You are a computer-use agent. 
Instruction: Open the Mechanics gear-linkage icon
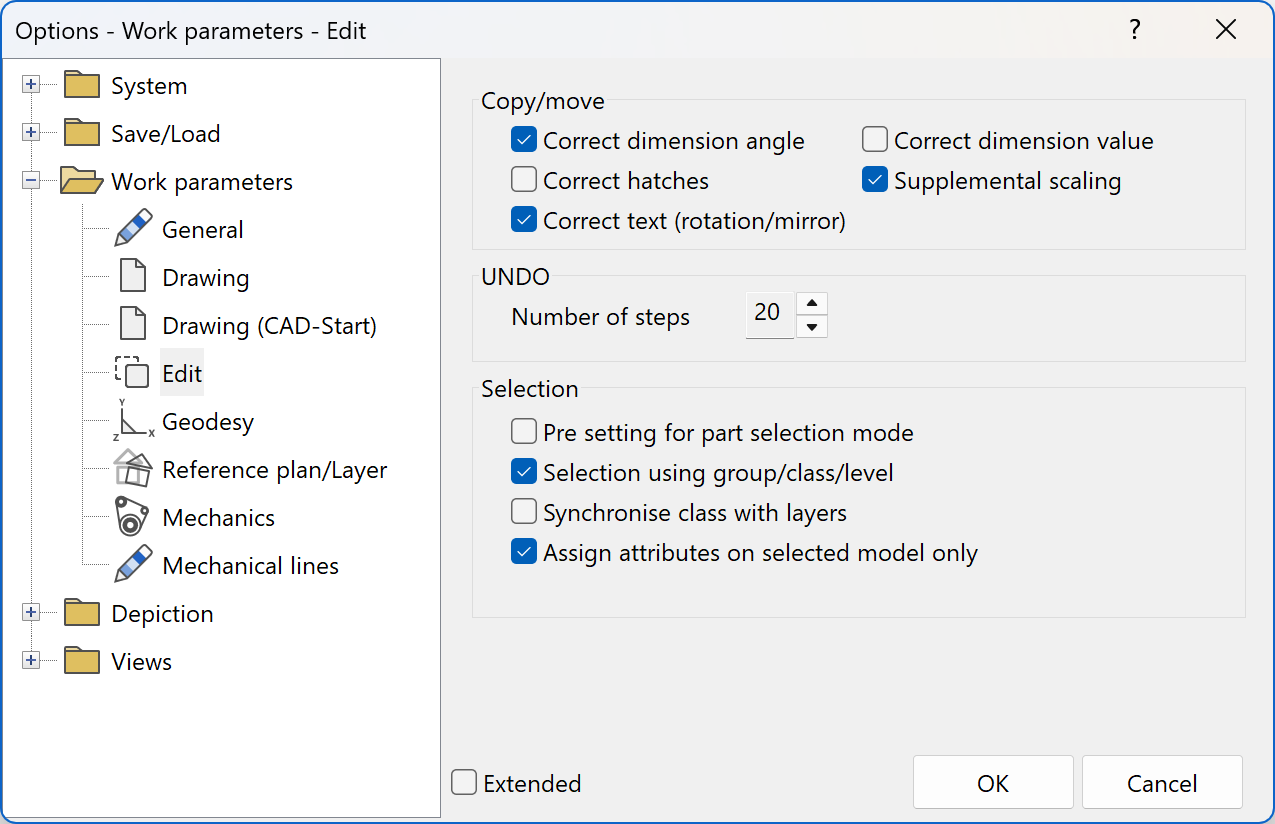[131, 517]
